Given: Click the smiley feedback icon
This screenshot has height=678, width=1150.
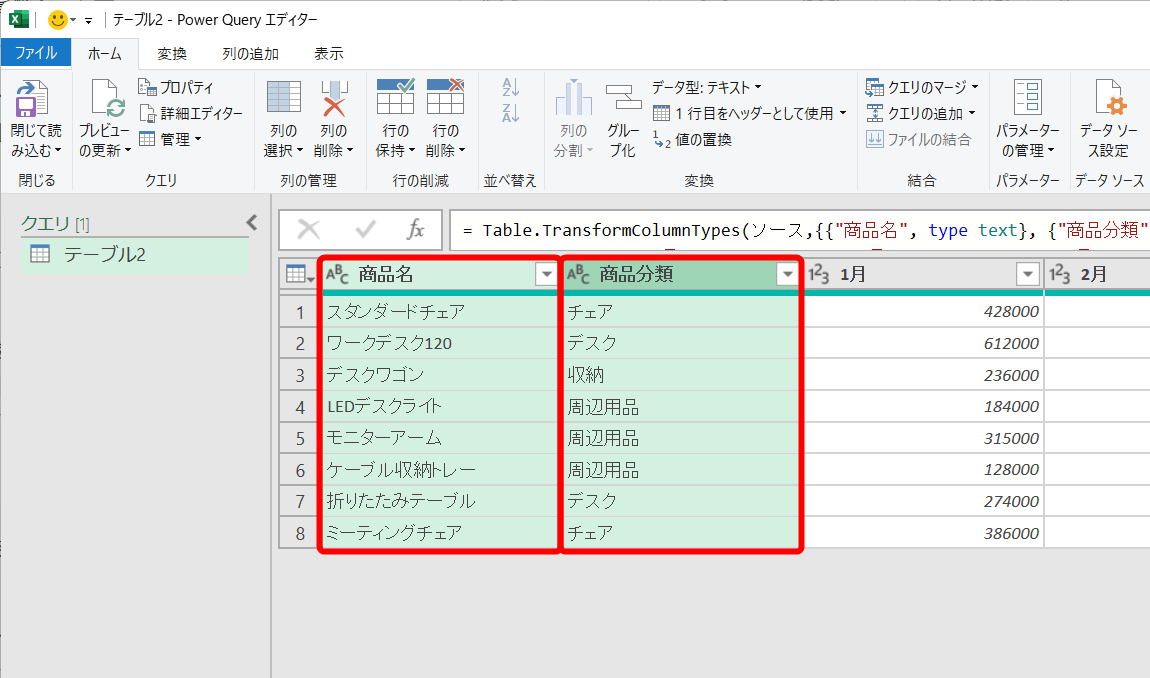Looking at the screenshot, I should pos(57,19).
